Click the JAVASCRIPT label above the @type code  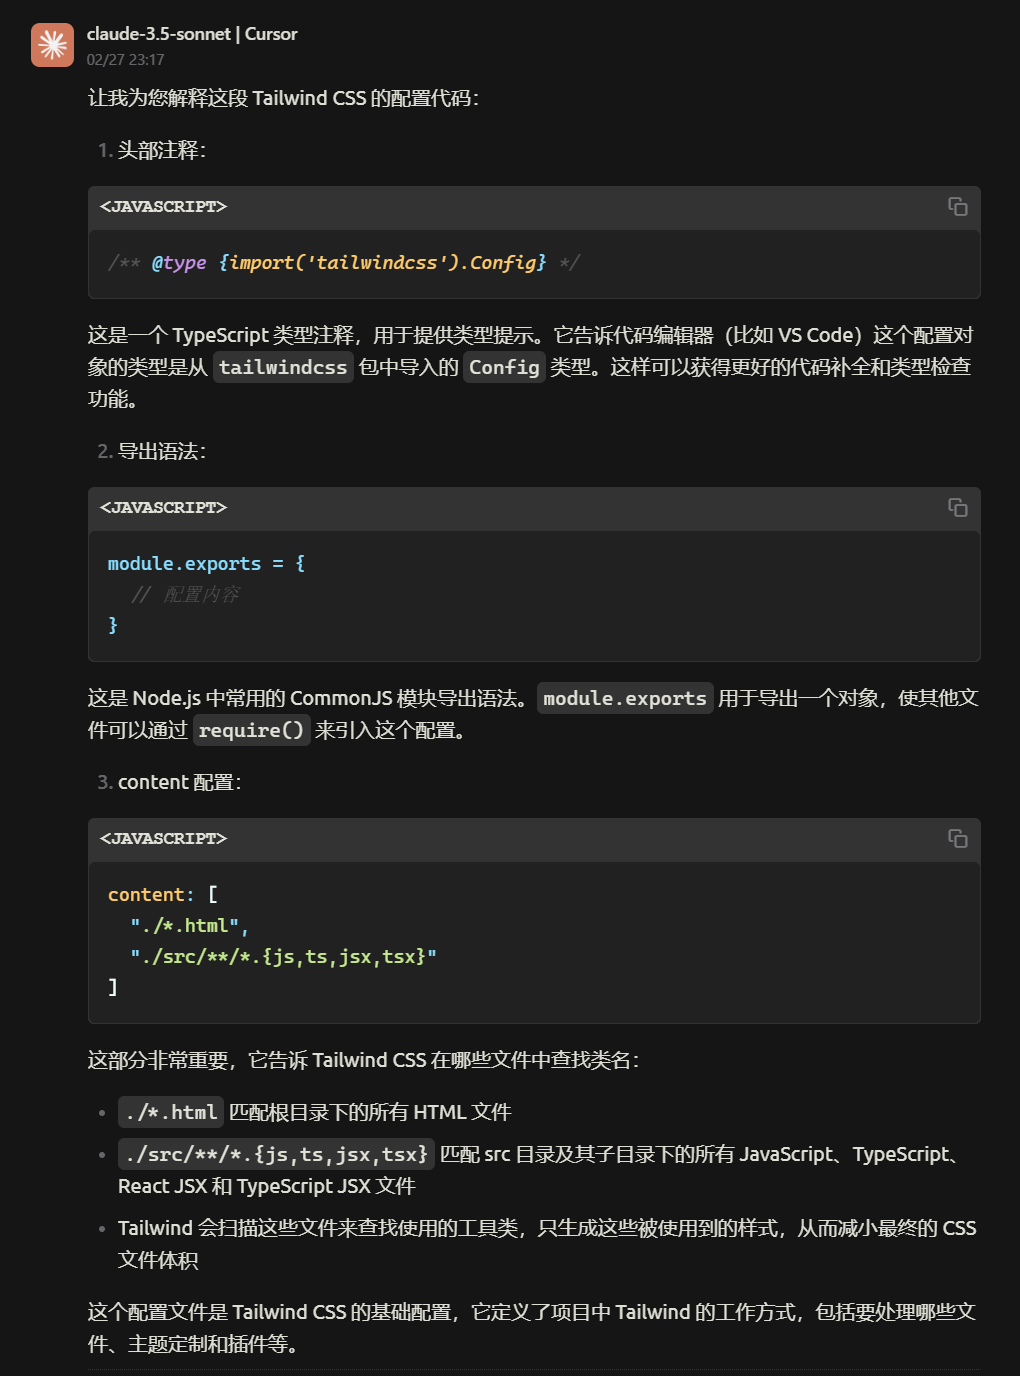pos(163,207)
